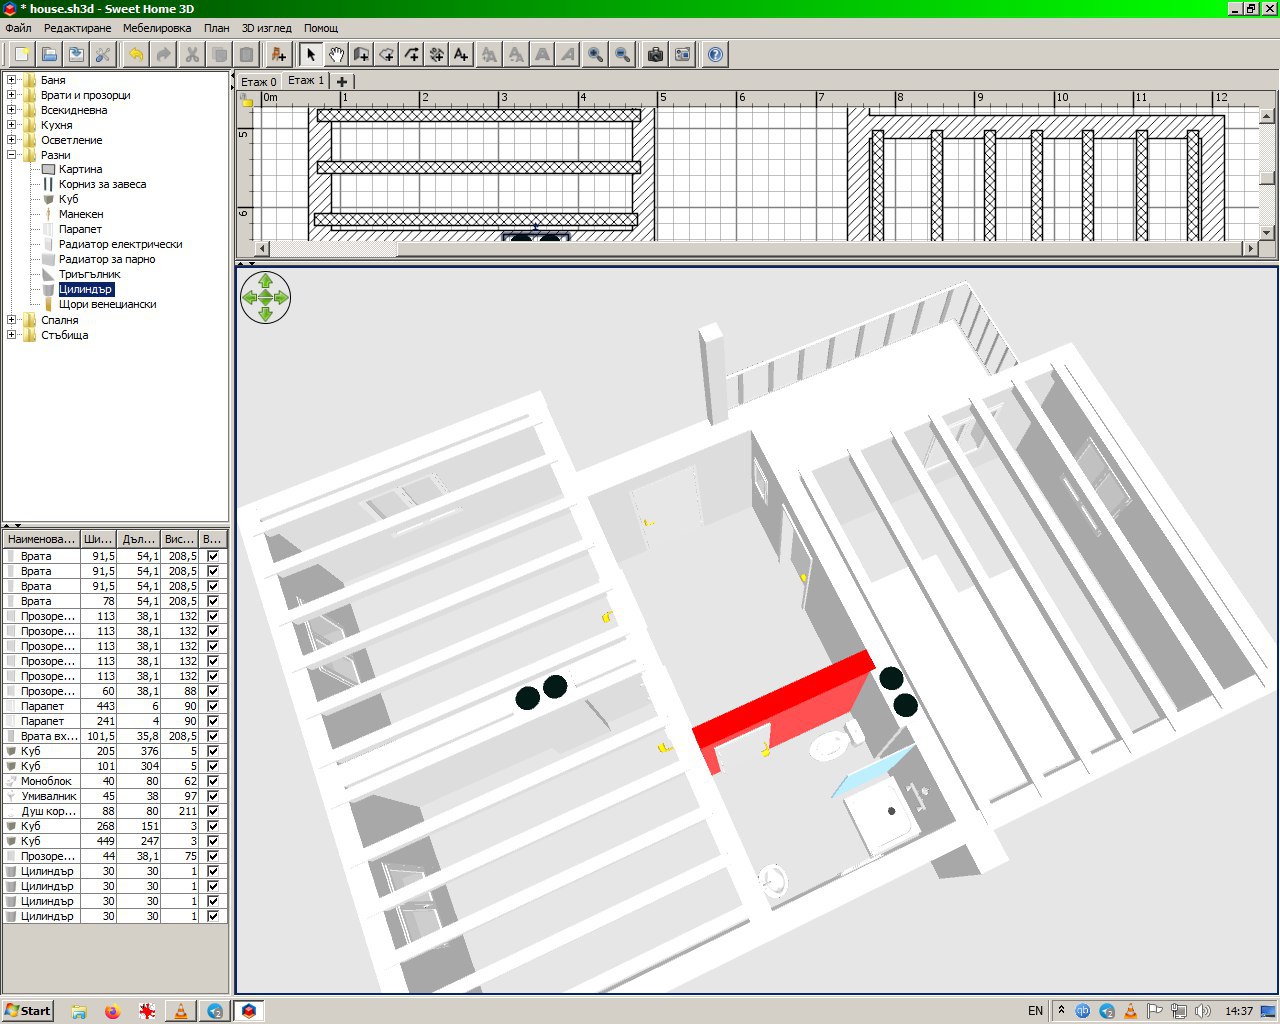
Task: Click the Add furniture toolbar icon
Action: [x=279, y=54]
